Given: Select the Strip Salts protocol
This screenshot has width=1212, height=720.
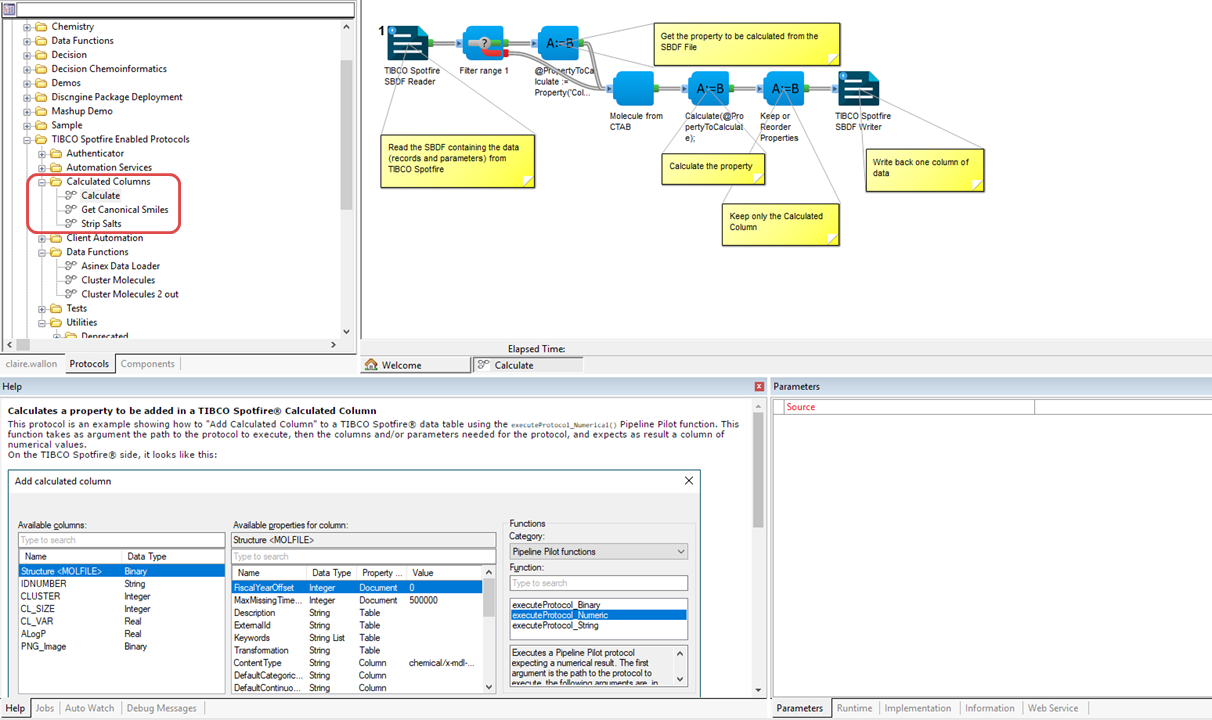Looking at the screenshot, I should [102, 224].
